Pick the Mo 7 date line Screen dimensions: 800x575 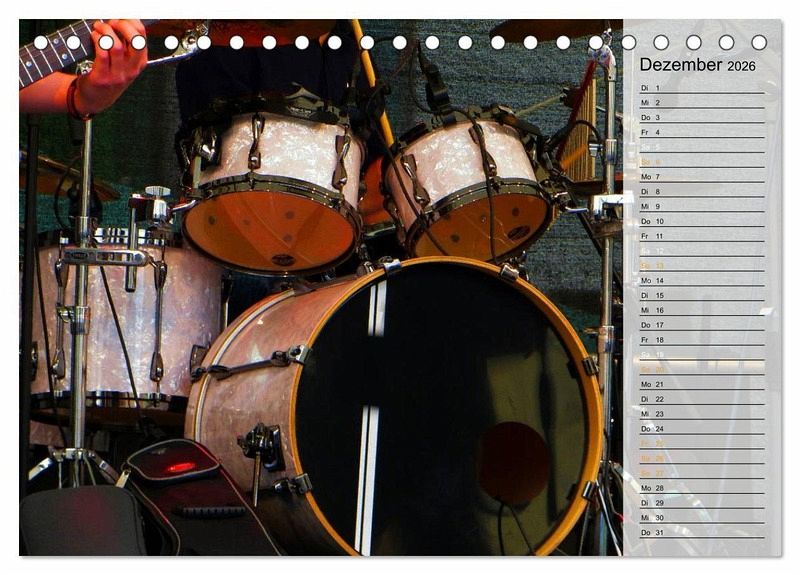click(x=700, y=177)
